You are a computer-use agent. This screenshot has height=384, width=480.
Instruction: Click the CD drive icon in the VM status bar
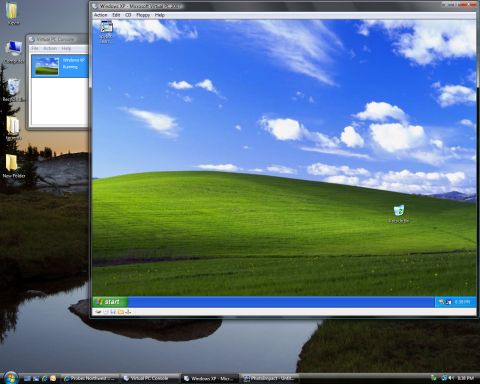click(106, 312)
